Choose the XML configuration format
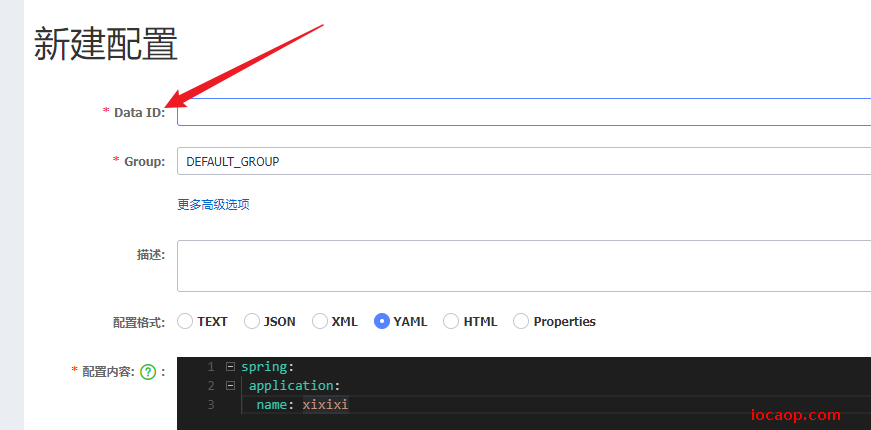This screenshot has height=430, width=871. (320, 321)
